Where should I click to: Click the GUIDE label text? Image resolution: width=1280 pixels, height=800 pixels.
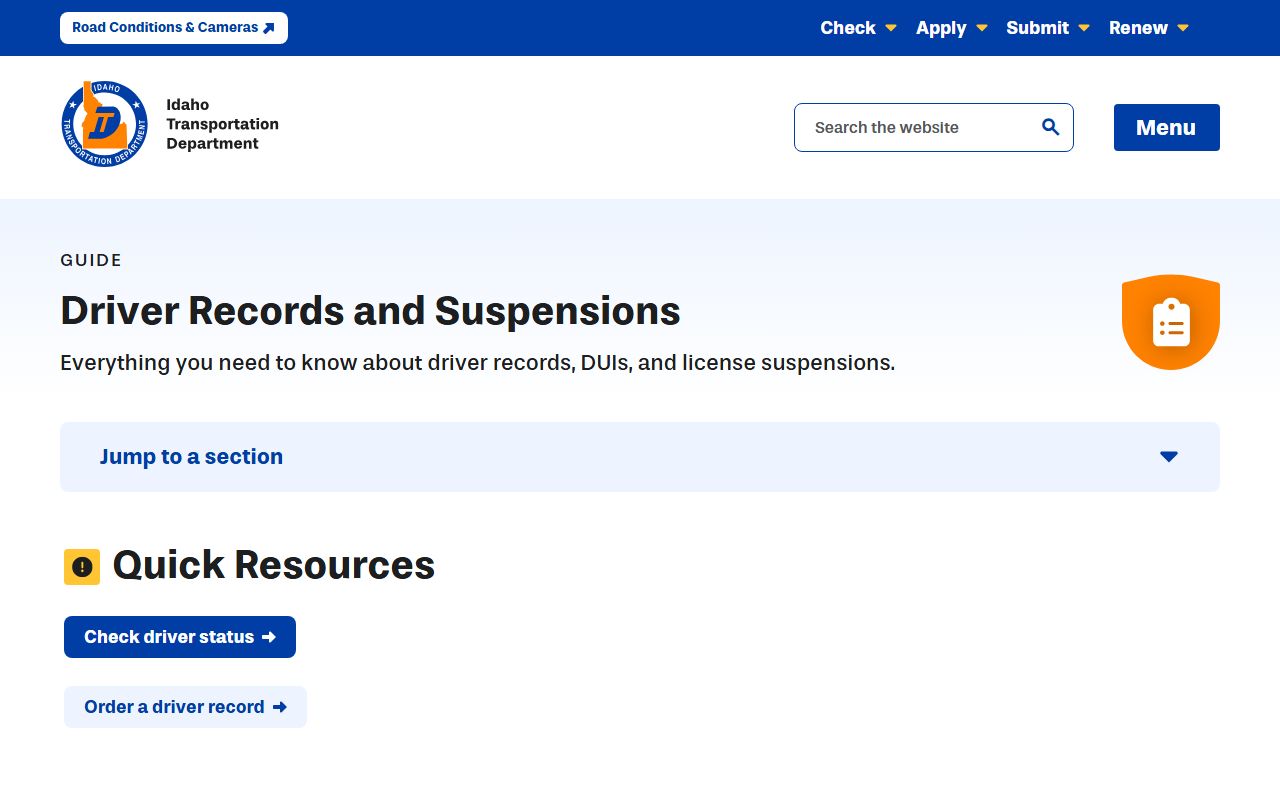pyautogui.click(x=91, y=260)
